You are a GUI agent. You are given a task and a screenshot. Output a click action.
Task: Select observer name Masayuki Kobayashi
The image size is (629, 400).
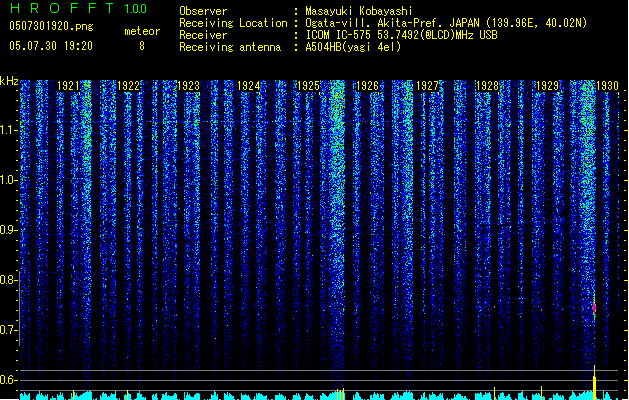pos(359,11)
